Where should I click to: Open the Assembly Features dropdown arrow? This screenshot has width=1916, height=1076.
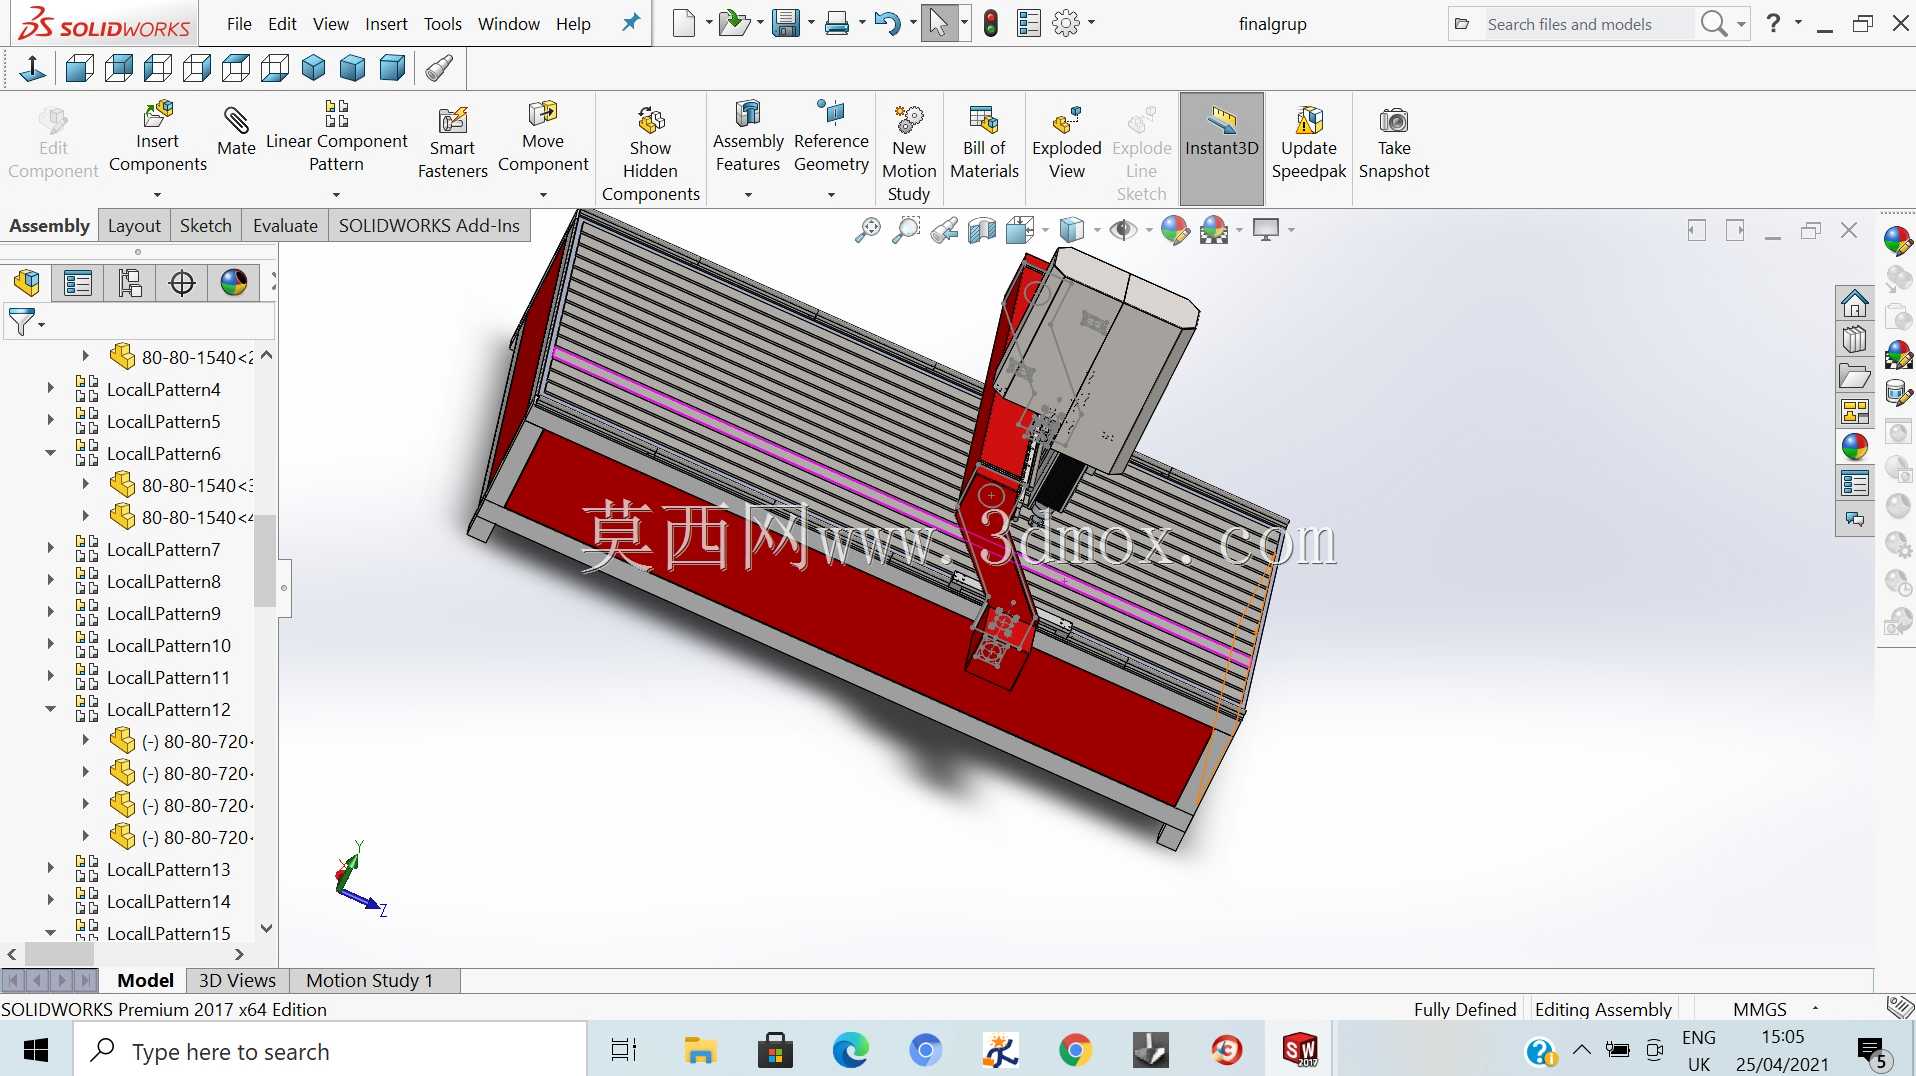click(748, 195)
